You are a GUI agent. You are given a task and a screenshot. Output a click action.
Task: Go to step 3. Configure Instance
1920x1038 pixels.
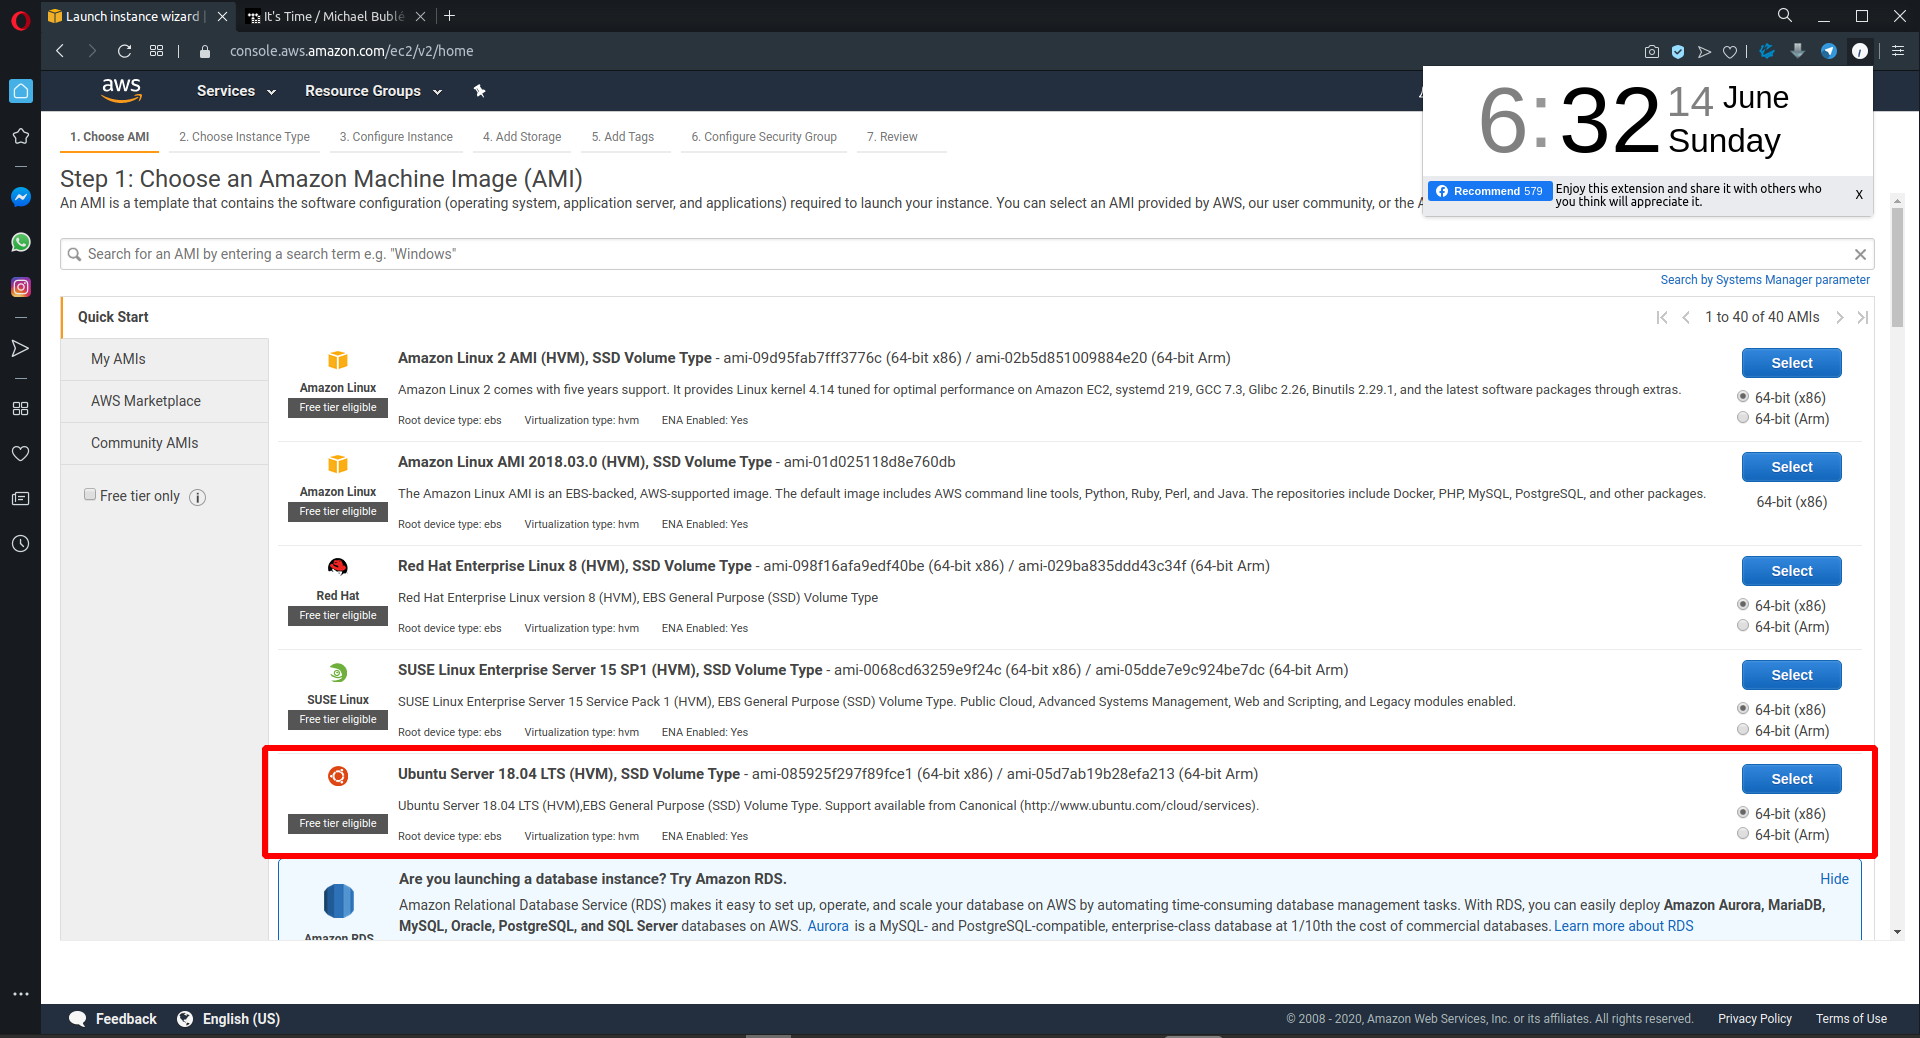pos(396,137)
